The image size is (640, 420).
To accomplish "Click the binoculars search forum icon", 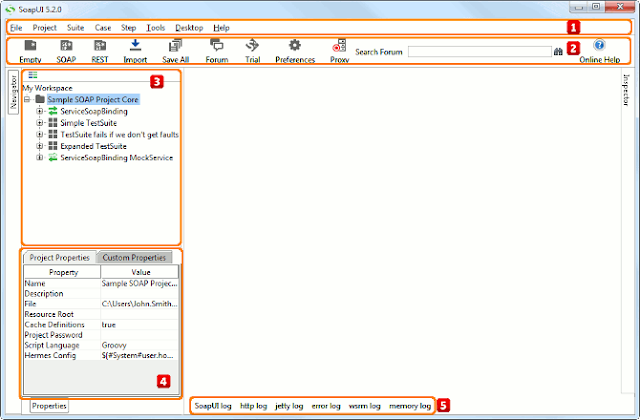I will pos(558,51).
